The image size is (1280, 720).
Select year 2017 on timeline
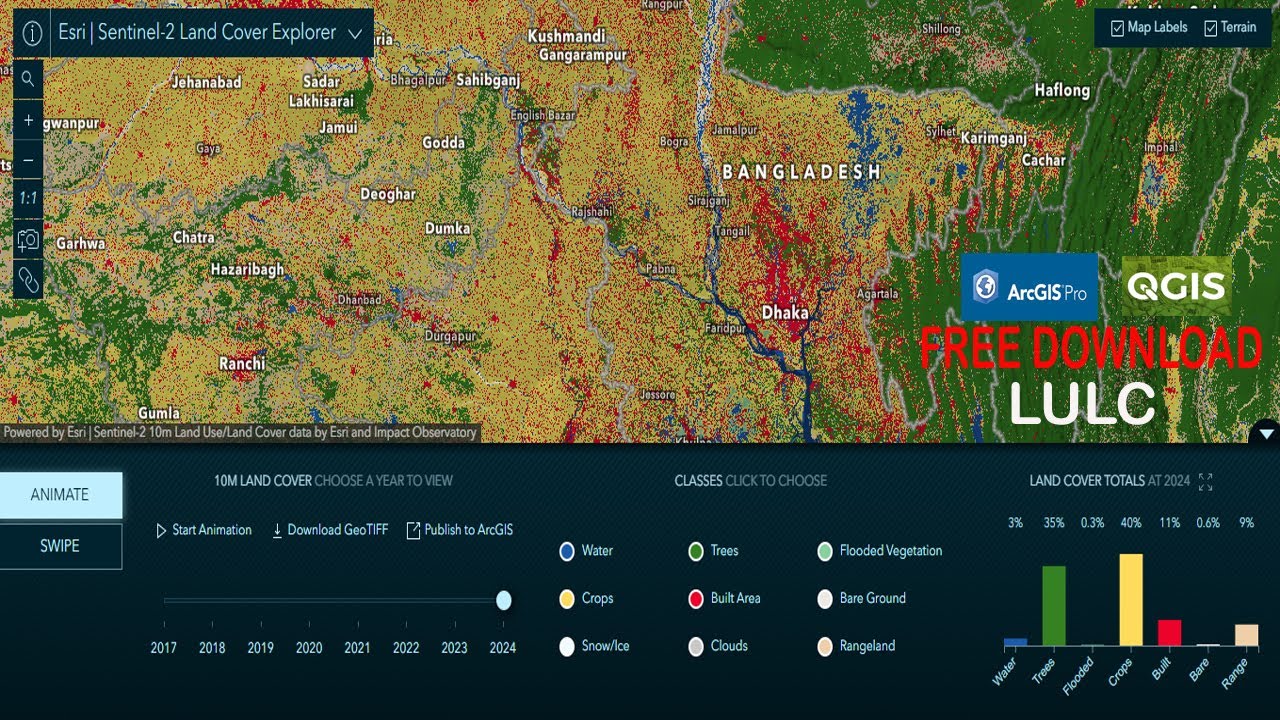[164, 648]
